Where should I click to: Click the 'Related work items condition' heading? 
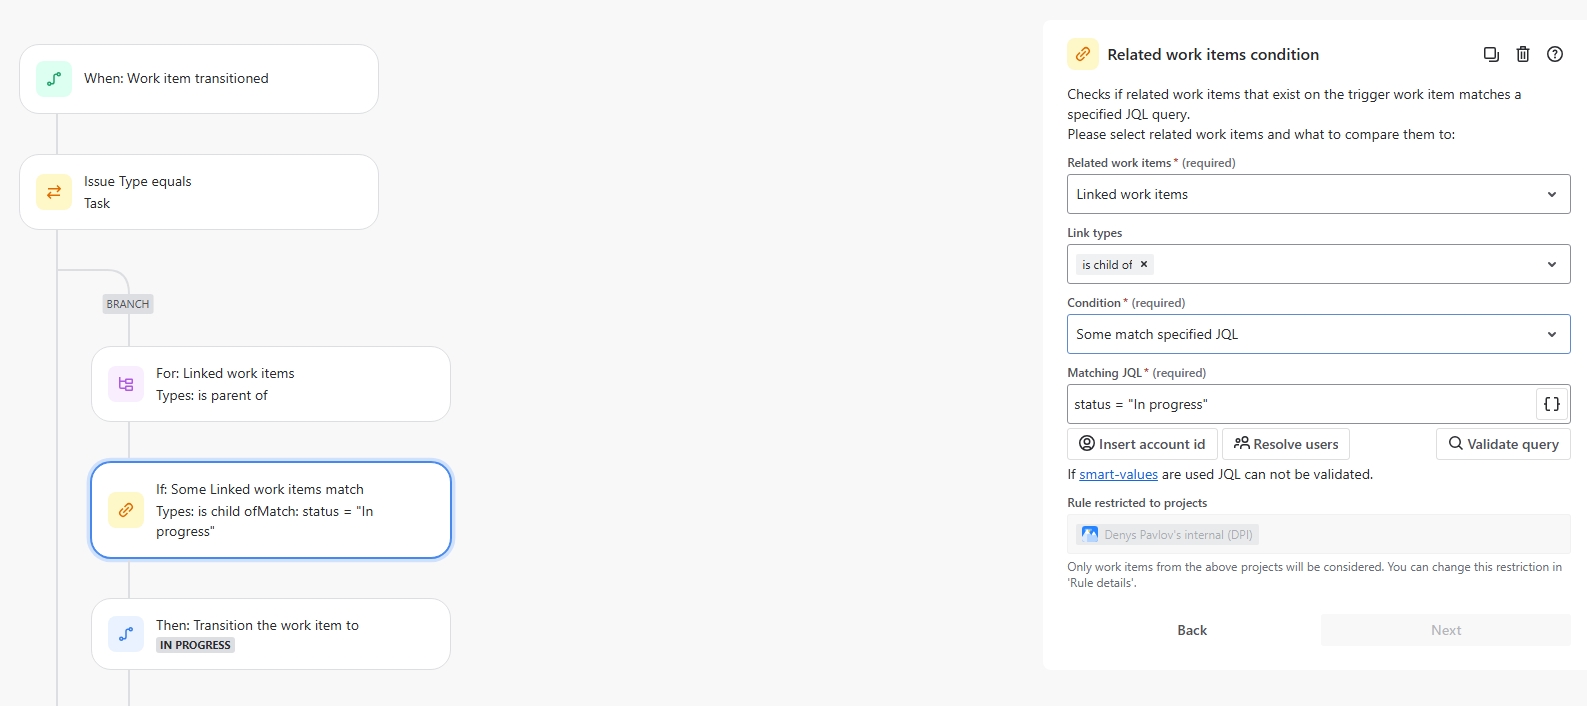pyautogui.click(x=1213, y=54)
